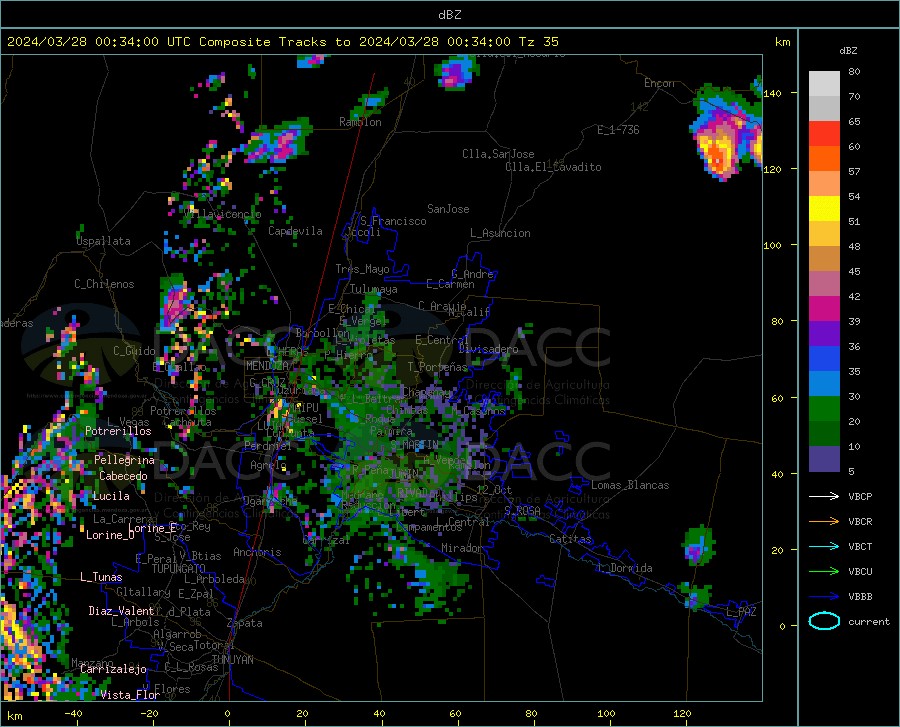Click the orange VBCR arrow in legend

click(824, 522)
